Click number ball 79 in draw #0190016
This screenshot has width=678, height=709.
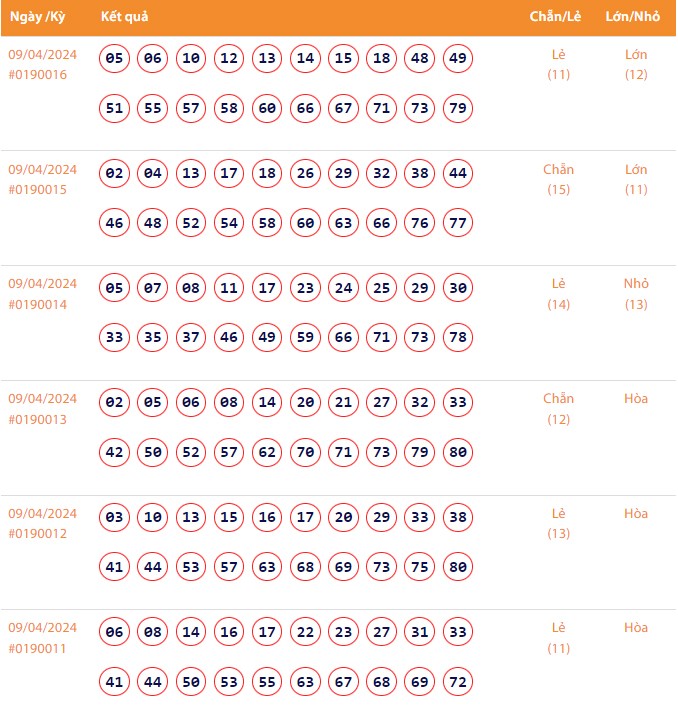[458, 108]
